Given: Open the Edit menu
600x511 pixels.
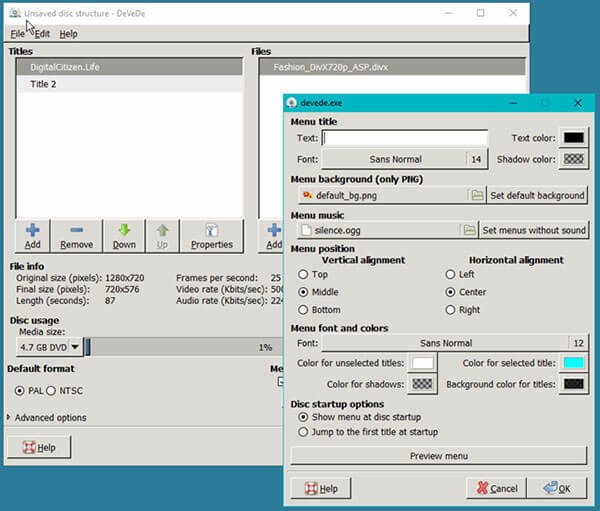Looking at the screenshot, I should 41,34.
